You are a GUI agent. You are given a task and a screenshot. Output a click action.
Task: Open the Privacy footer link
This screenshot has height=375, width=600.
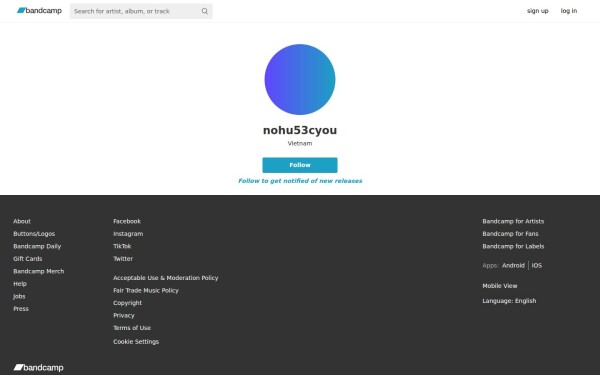[x=124, y=315]
